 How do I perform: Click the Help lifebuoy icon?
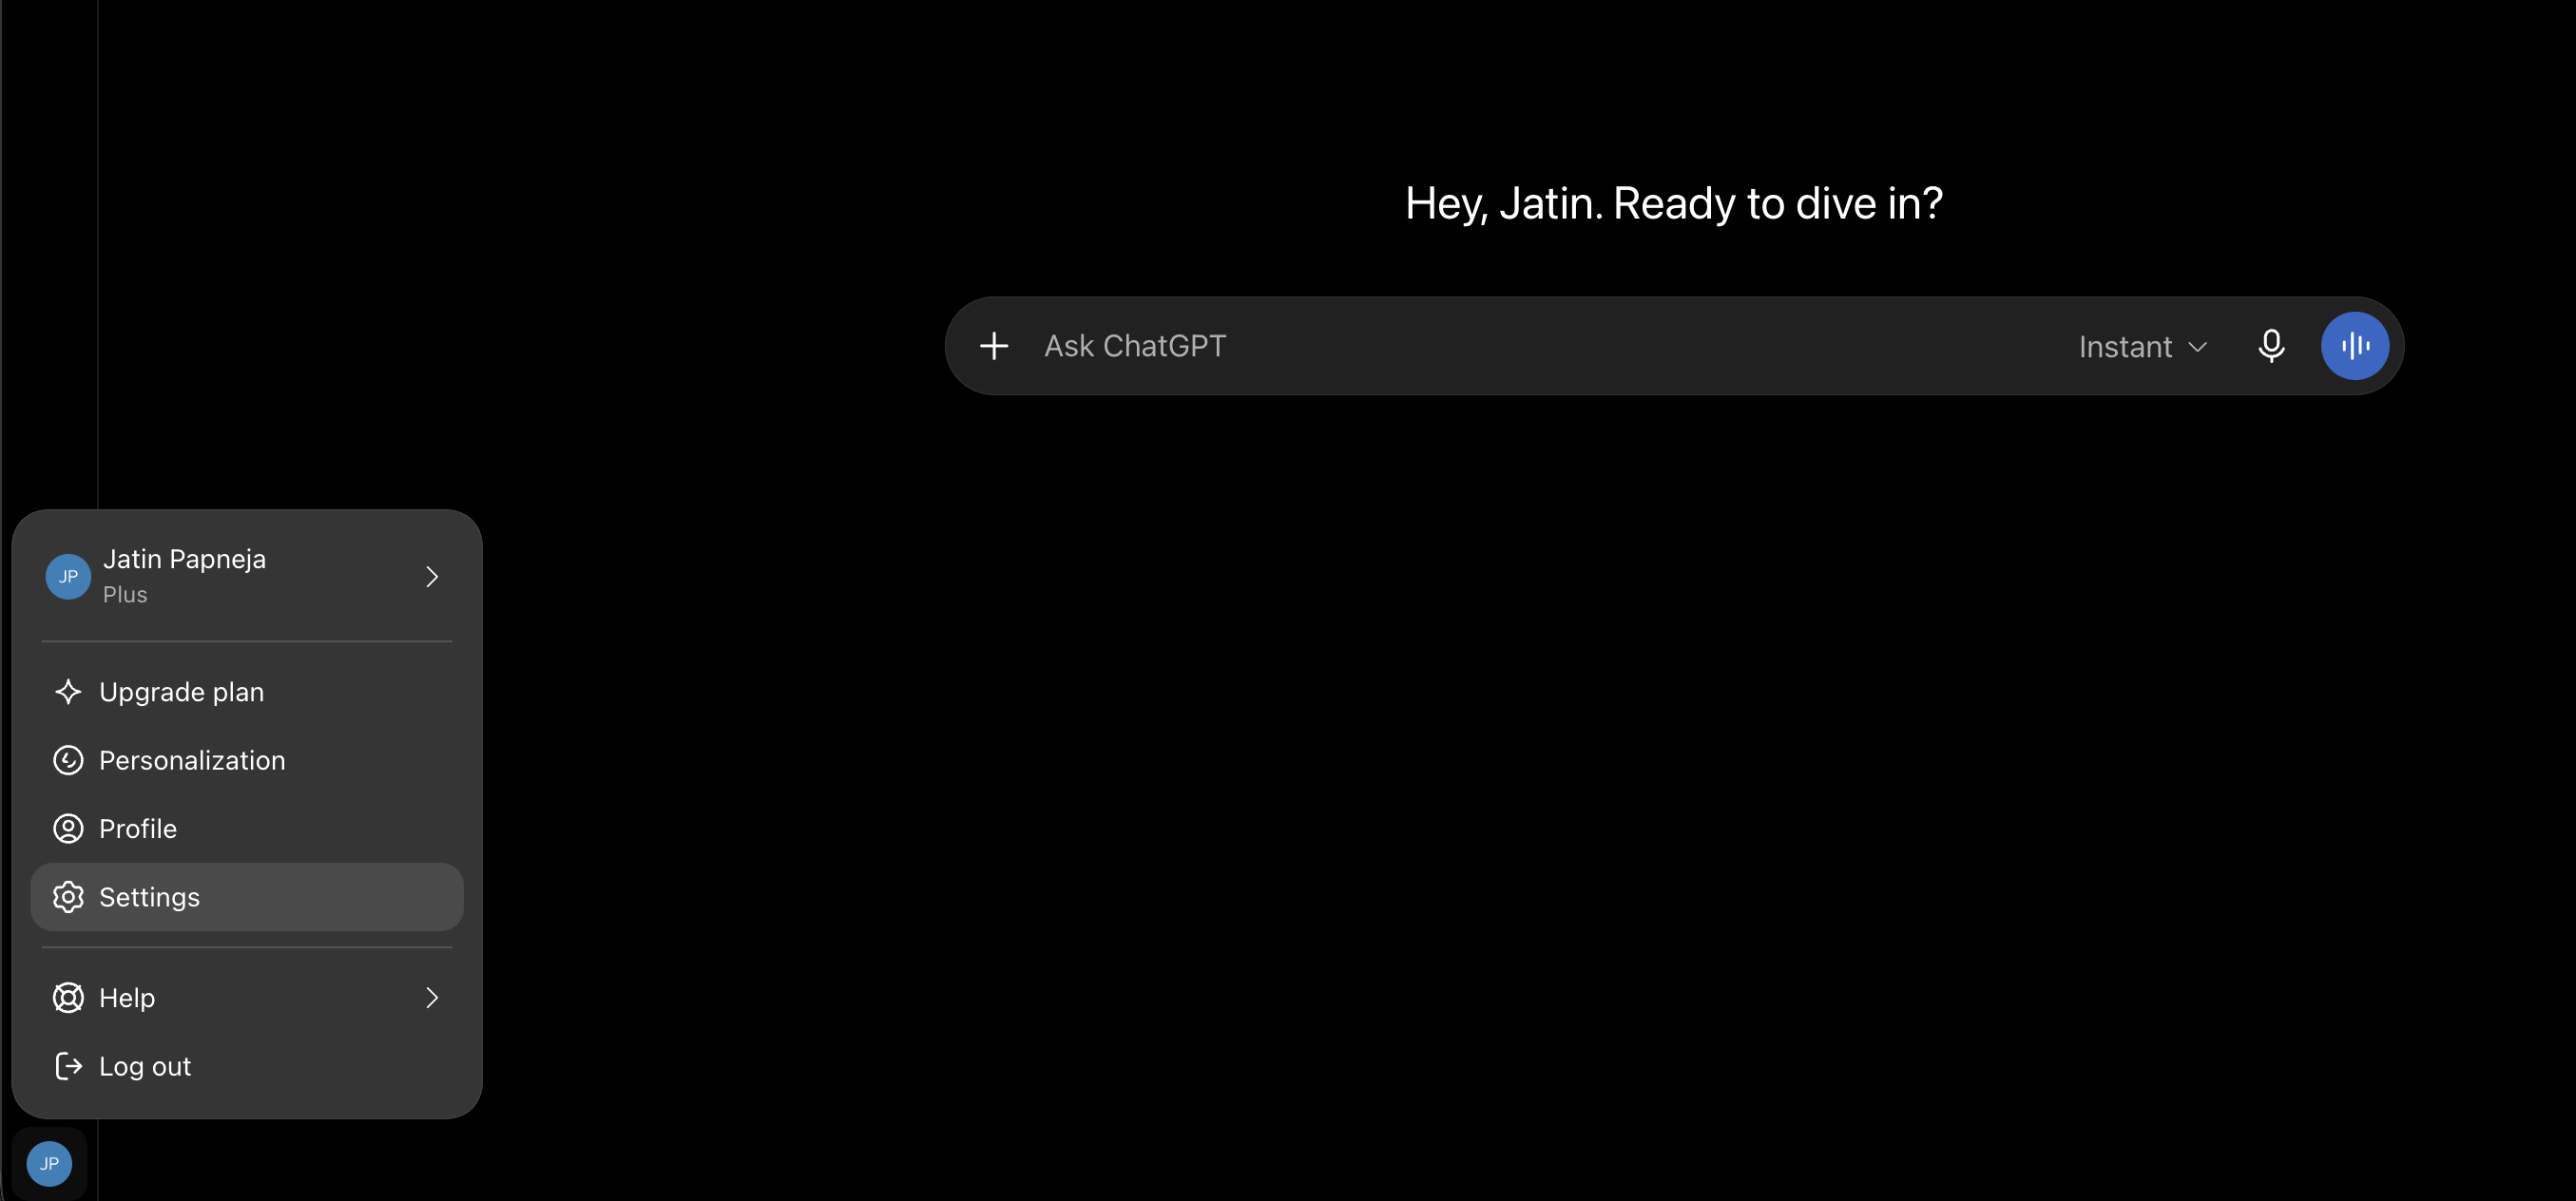click(x=68, y=998)
